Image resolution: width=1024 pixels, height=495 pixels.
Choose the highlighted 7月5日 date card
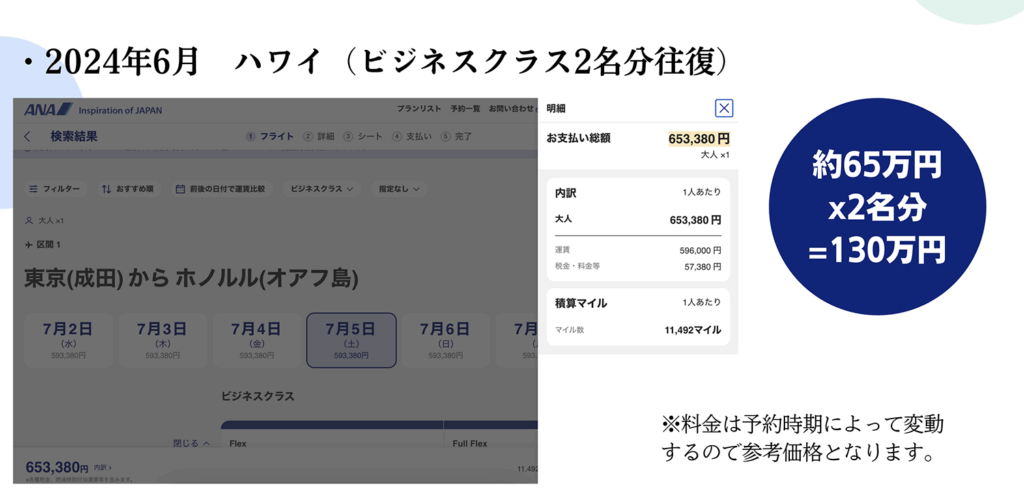351,340
